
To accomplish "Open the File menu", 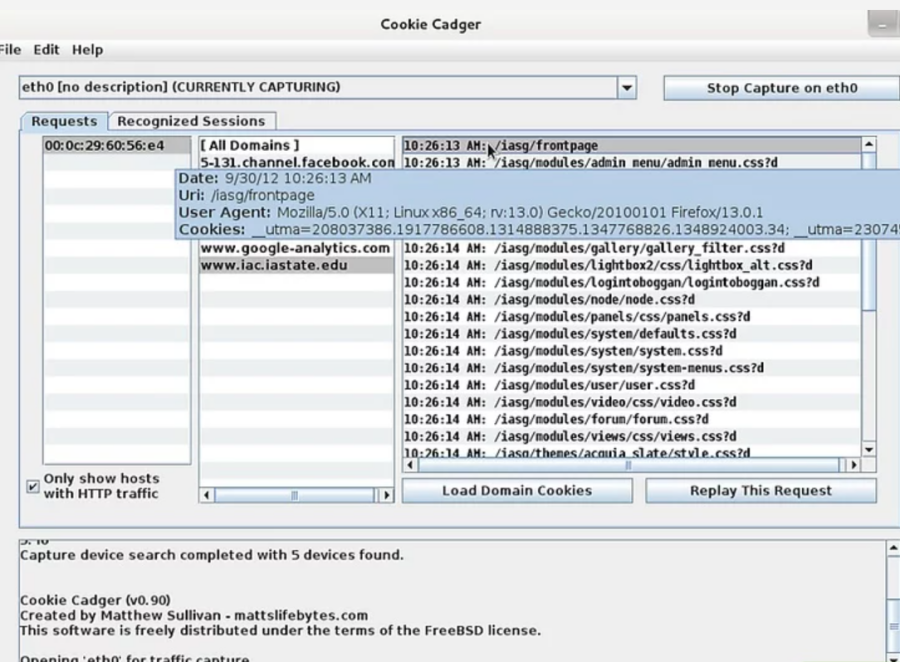I will coord(10,50).
